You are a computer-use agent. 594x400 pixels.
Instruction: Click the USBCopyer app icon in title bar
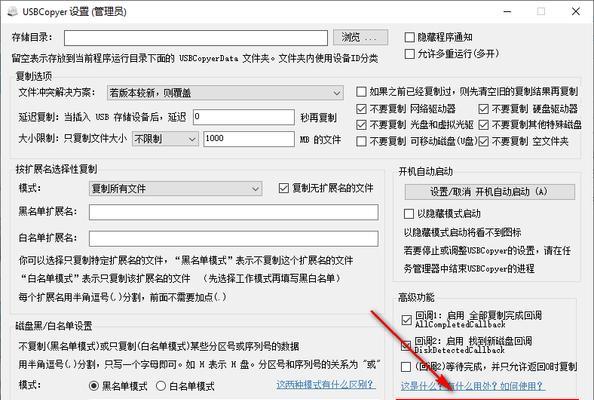point(12,11)
